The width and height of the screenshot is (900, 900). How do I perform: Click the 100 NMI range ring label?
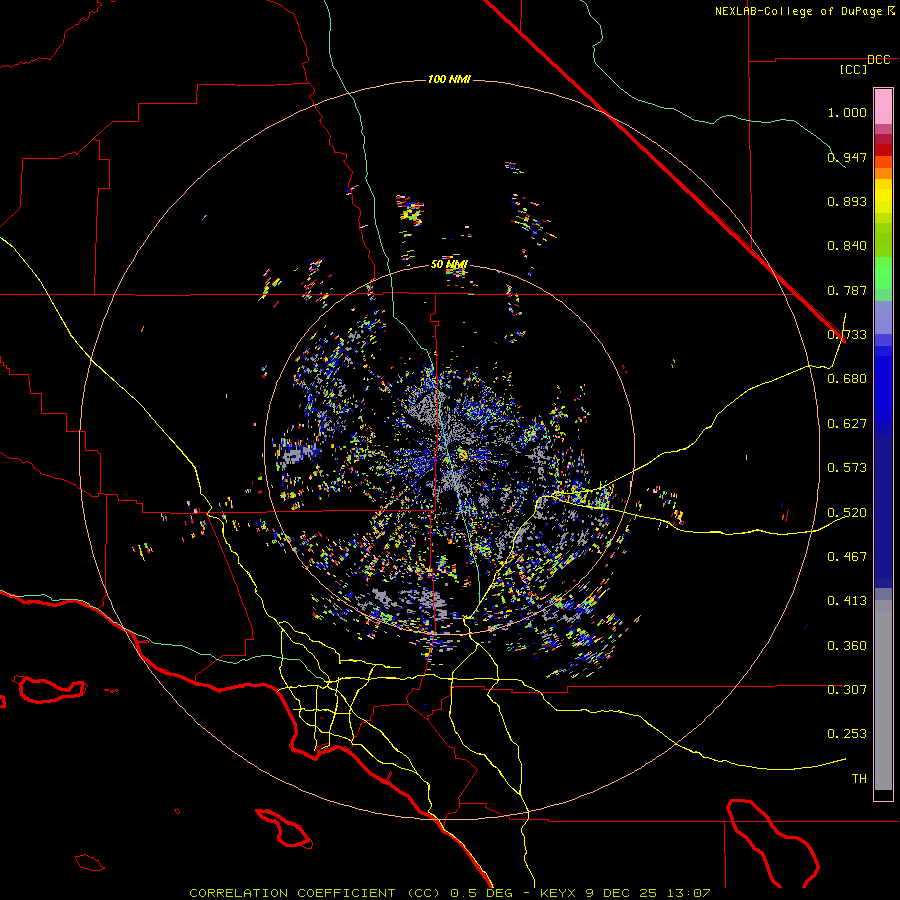point(449,79)
